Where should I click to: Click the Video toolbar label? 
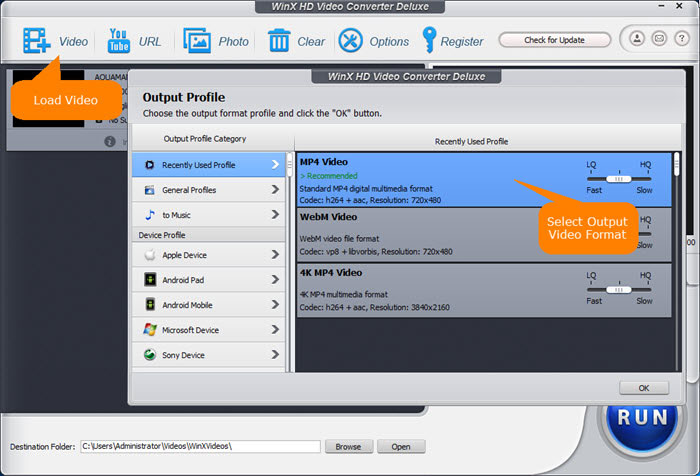(74, 42)
